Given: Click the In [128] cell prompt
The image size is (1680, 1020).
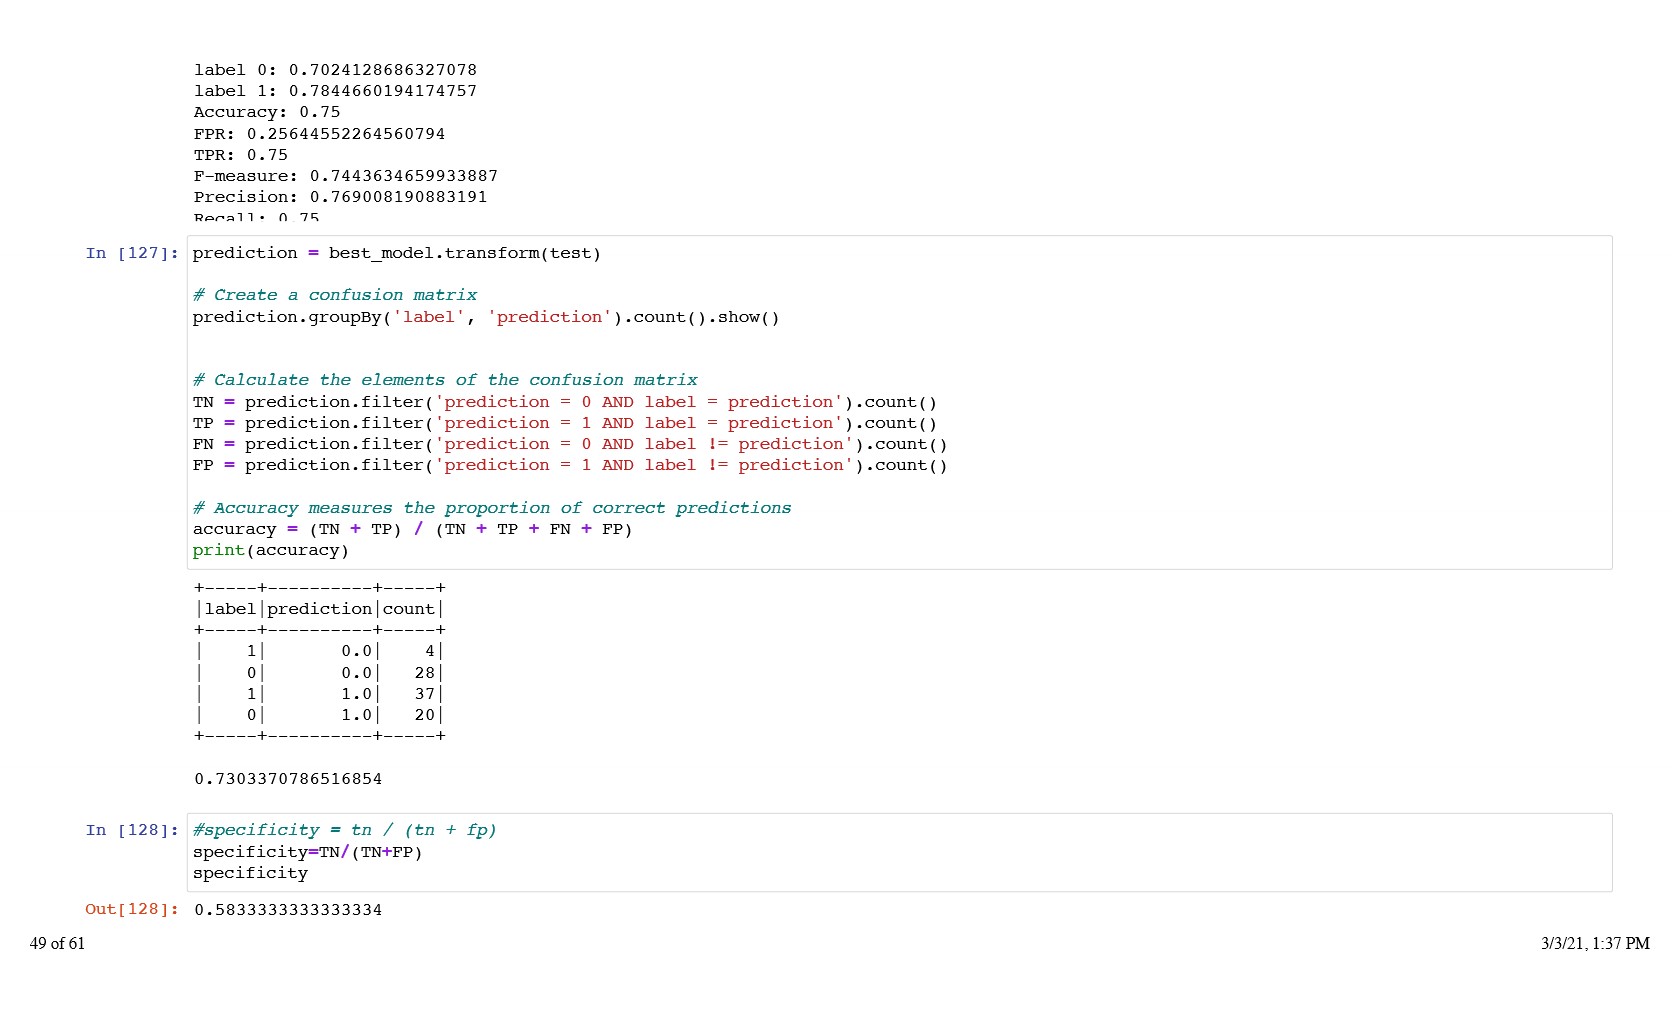Looking at the screenshot, I should 132,830.
